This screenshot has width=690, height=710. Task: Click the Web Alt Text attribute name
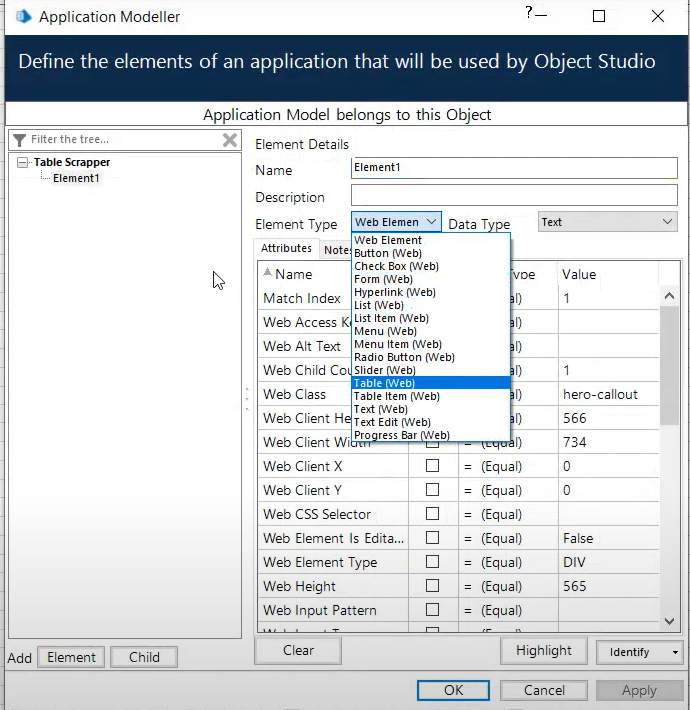coord(302,346)
